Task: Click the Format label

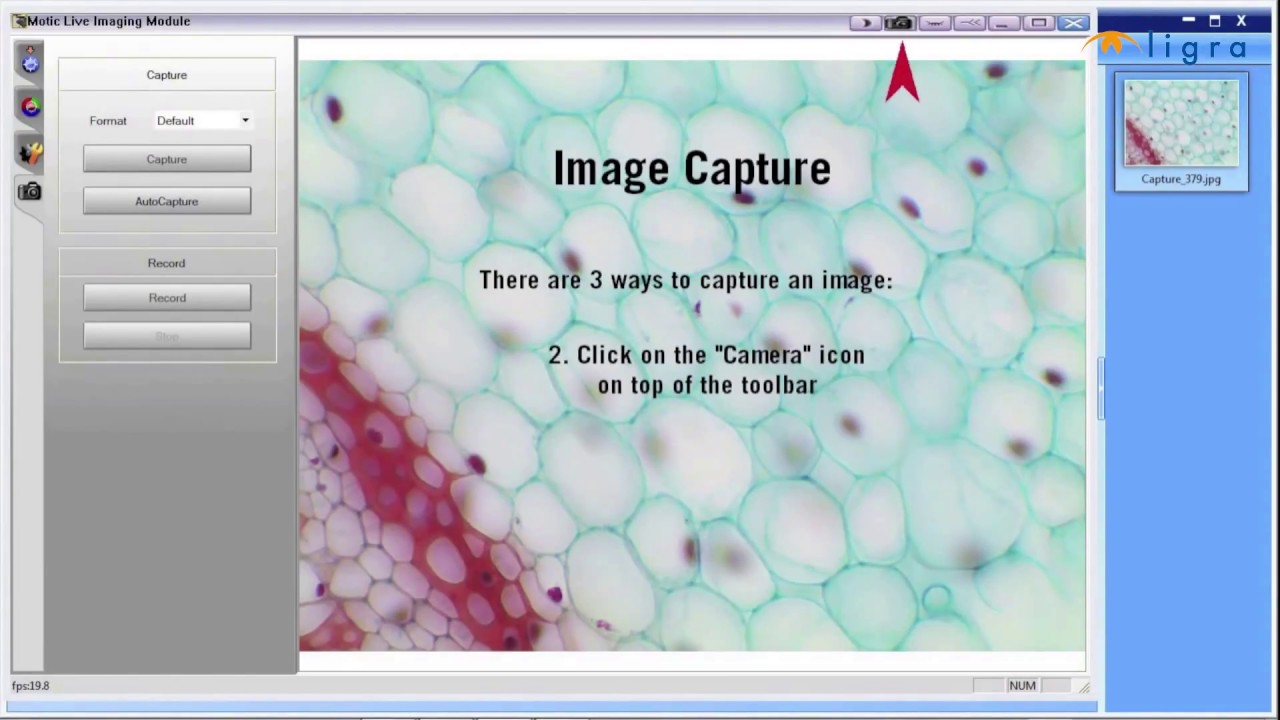Action: pos(108,121)
